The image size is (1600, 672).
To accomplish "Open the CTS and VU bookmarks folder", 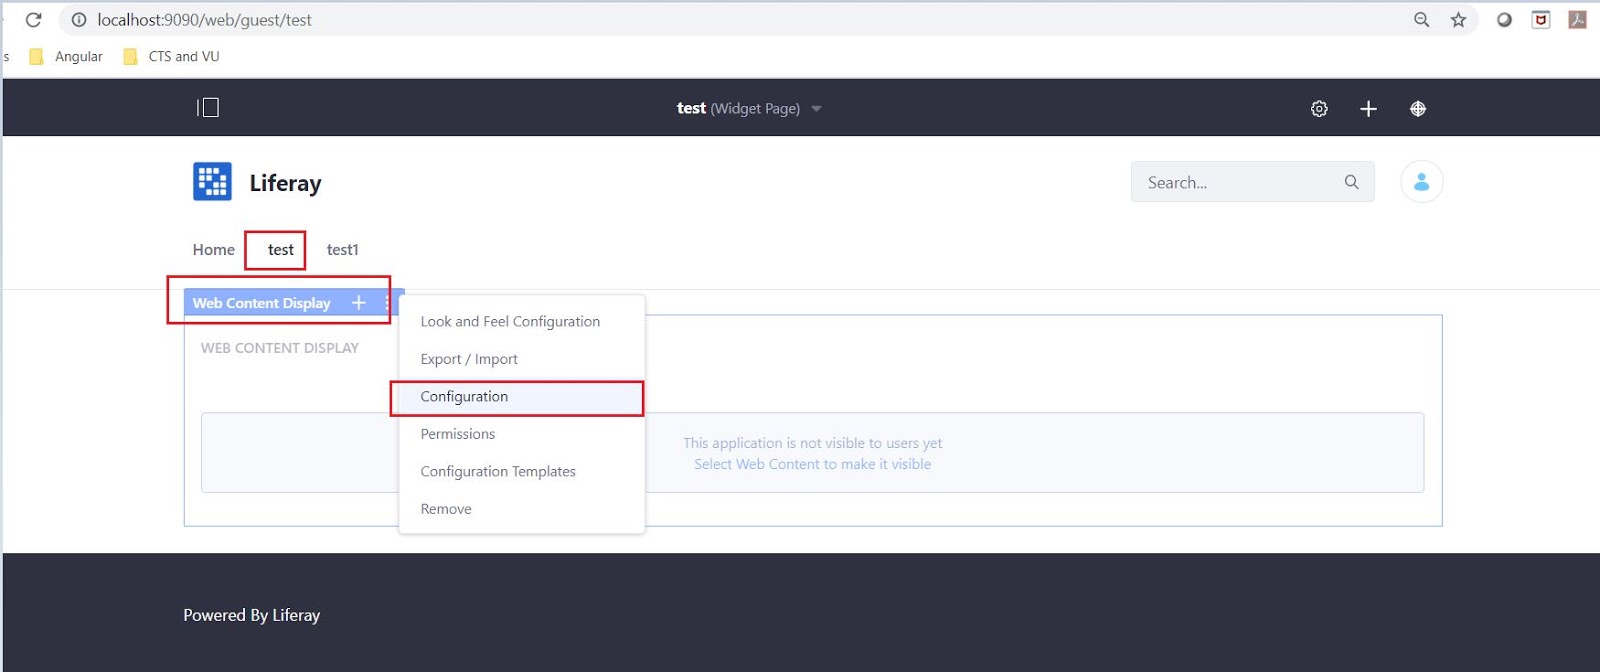I will click(x=171, y=57).
